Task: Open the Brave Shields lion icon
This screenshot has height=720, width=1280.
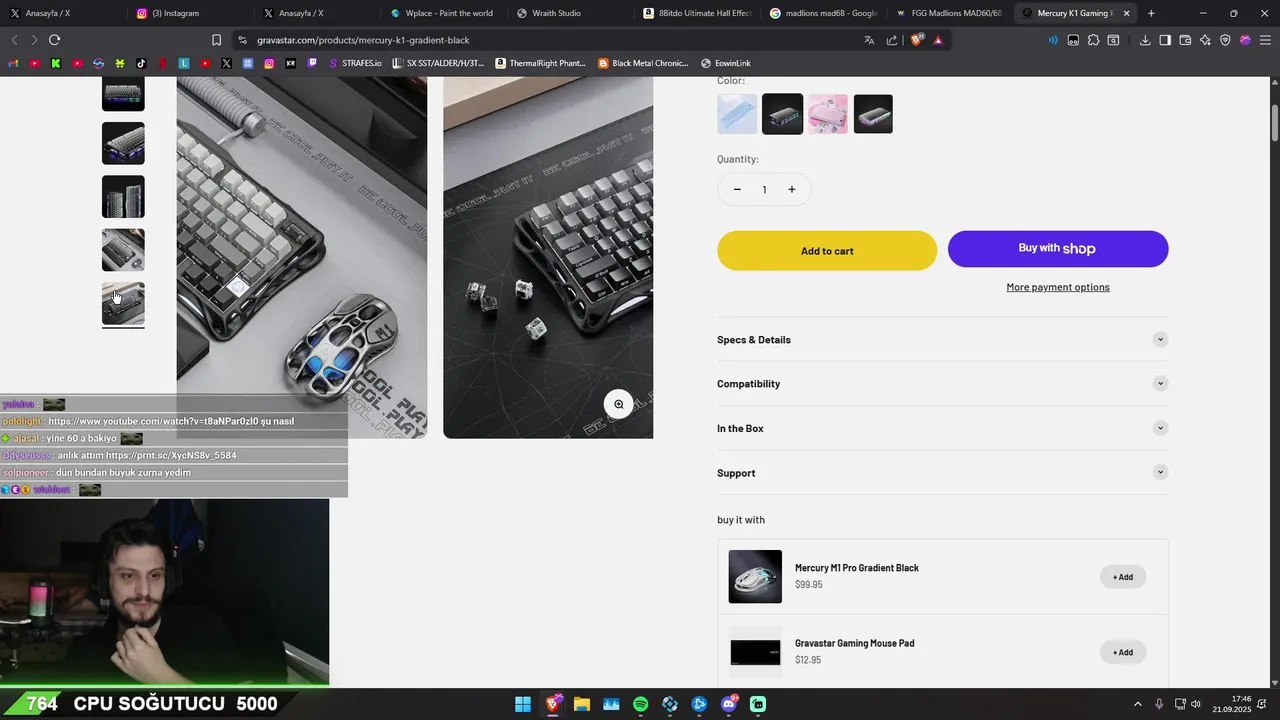Action: click(916, 40)
